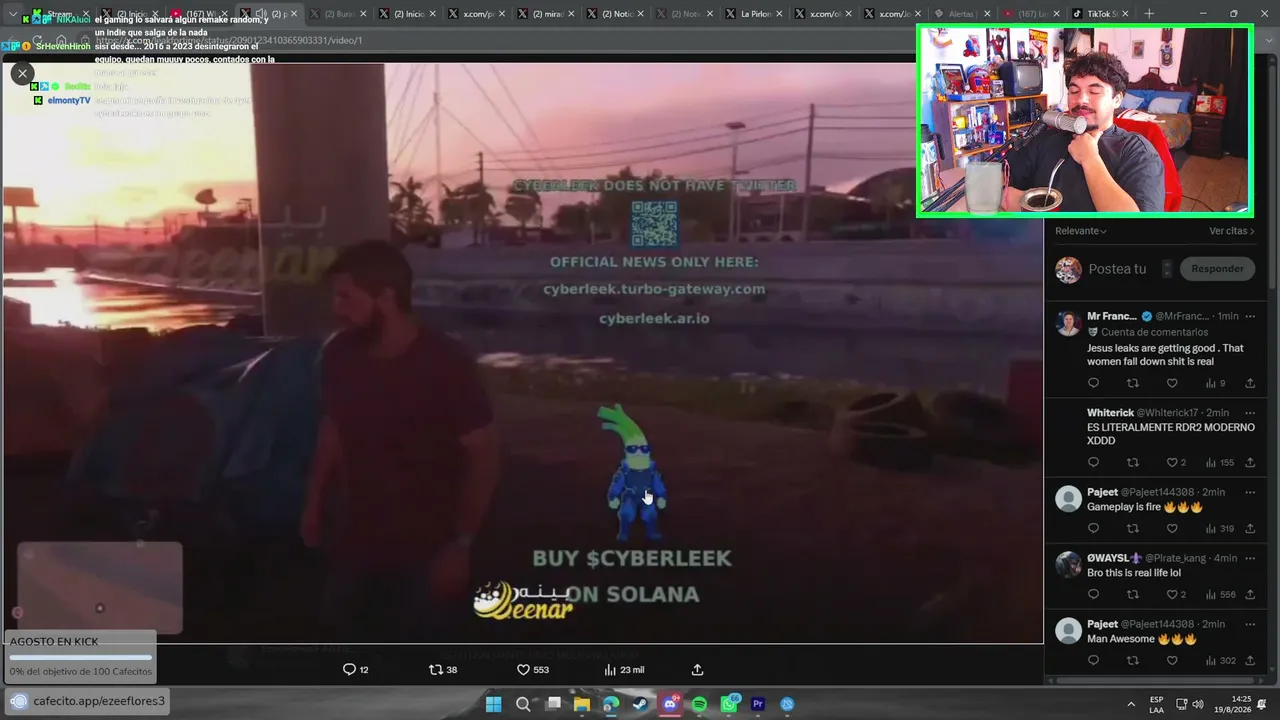This screenshot has width=1280, height=720.
Task: Open the Windows Start menu
Action: pyautogui.click(x=493, y=704)
